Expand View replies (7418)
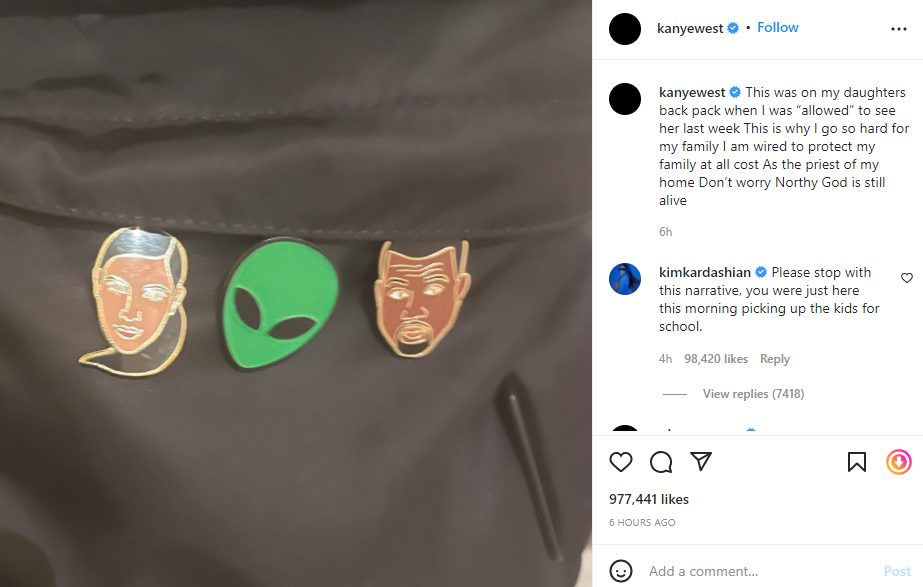 (753, 394)
